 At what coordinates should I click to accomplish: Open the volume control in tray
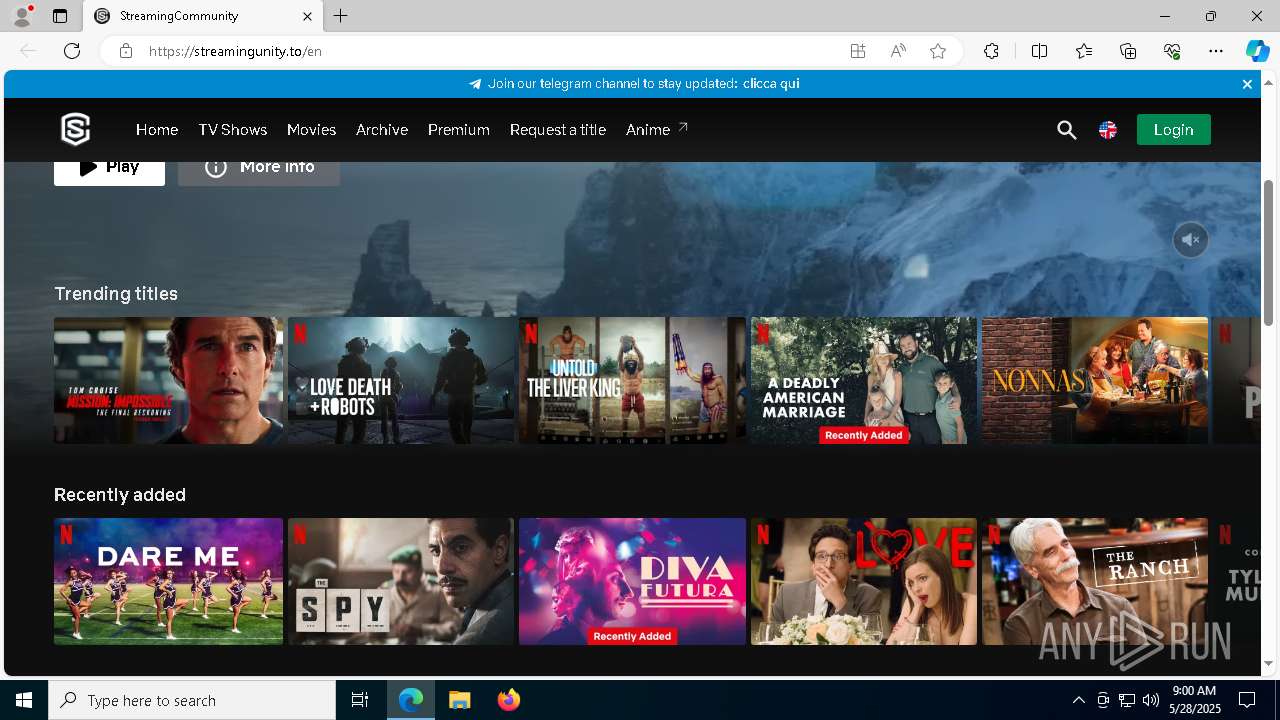pyautogui.click(x=1150, y=700)
